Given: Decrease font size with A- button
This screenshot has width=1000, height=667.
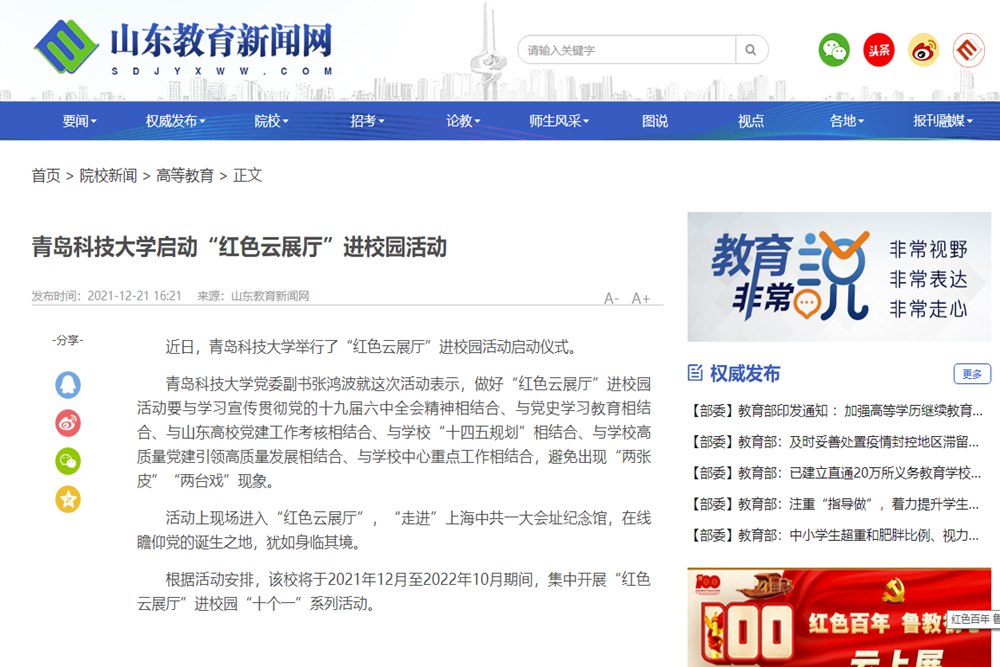Looking at the screenshot, I should coord(611,298).
